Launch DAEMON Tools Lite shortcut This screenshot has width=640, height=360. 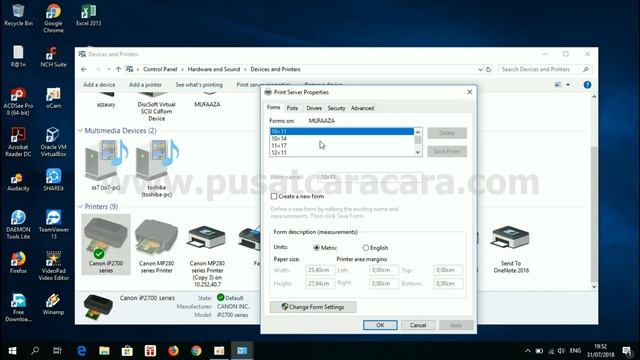(18, 224)
